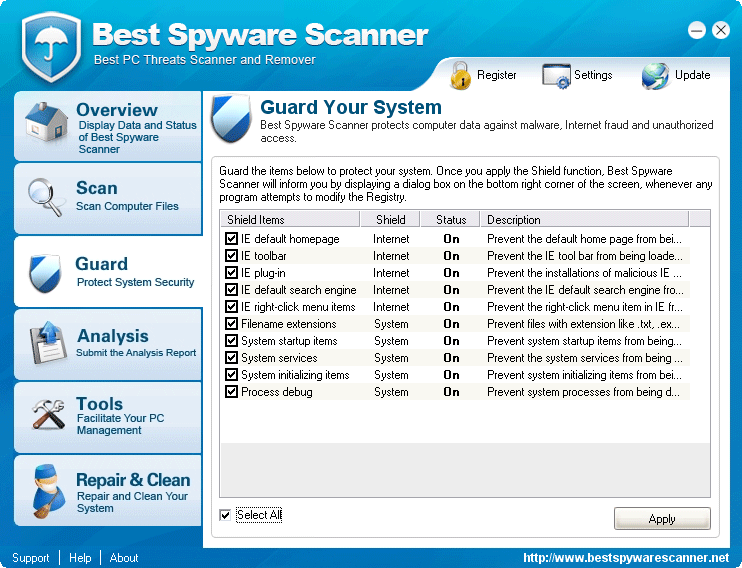Image resolution: width=742 pixels, height=568 pixels.
Task: Open the Repair & Clean tab
Action: pyautogui.click(x=108, y=491)
